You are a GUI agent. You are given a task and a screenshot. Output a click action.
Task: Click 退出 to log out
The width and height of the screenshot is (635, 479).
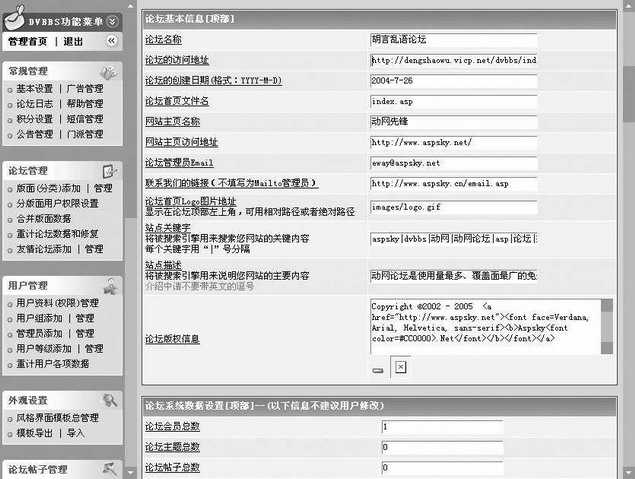pyautogui.click(x=74, y=42)
